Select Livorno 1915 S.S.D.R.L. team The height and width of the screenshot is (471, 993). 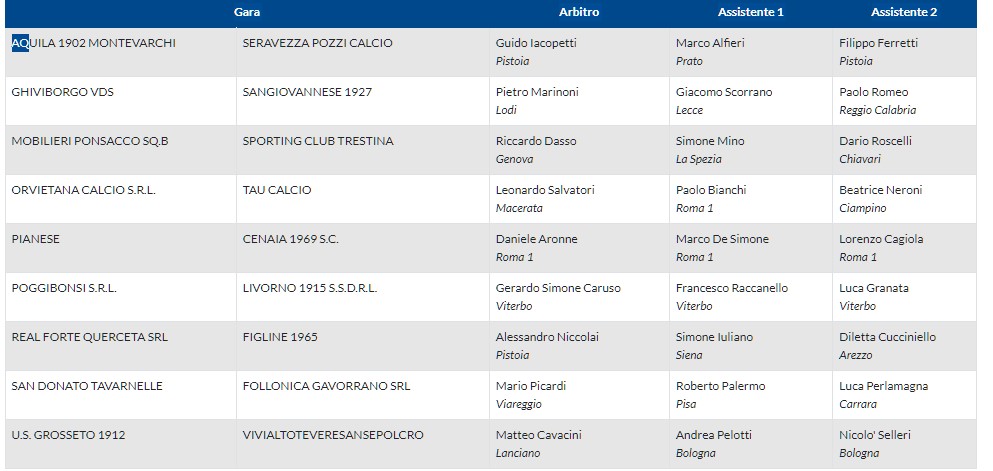point(309,288)
